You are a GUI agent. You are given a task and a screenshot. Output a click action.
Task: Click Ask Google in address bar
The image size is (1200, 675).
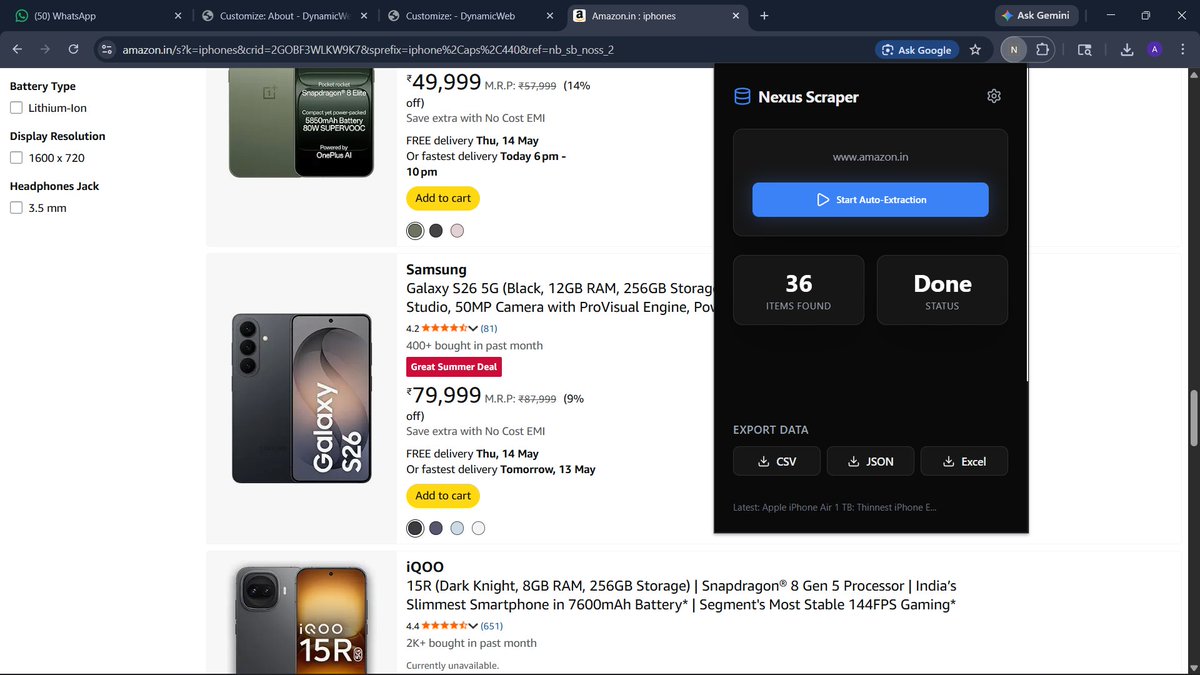point(917,49)
